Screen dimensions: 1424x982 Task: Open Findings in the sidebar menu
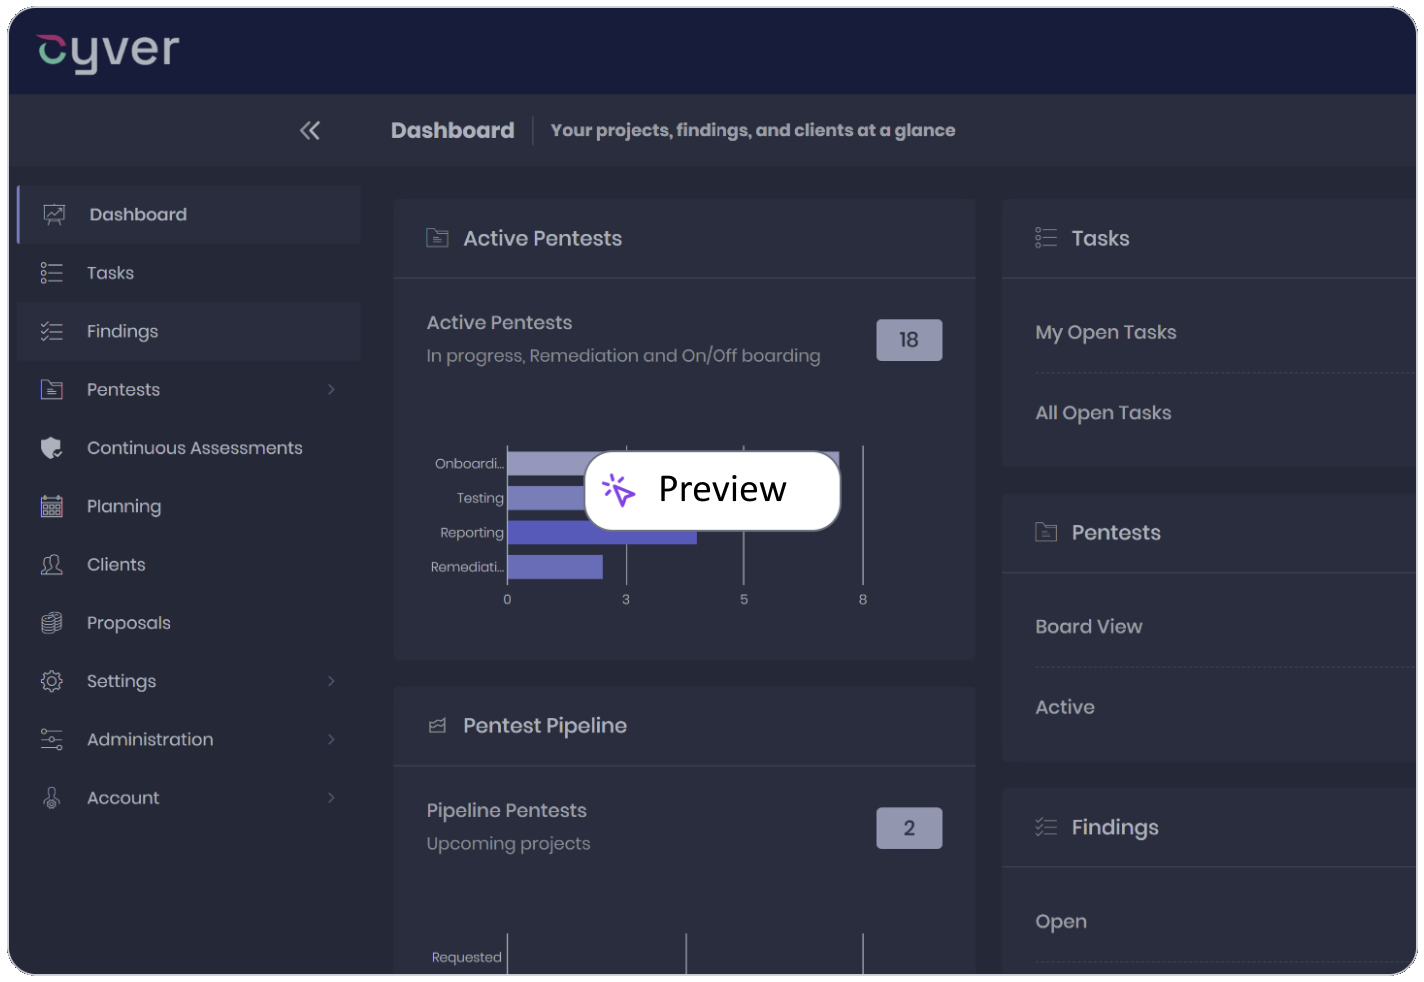pyautogui.click(x=190, y=331)
